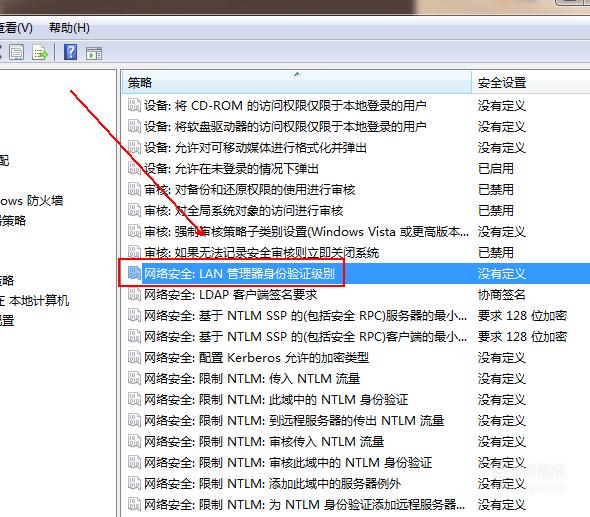Click the Properties toolbar icon

[x=17, y=52]
